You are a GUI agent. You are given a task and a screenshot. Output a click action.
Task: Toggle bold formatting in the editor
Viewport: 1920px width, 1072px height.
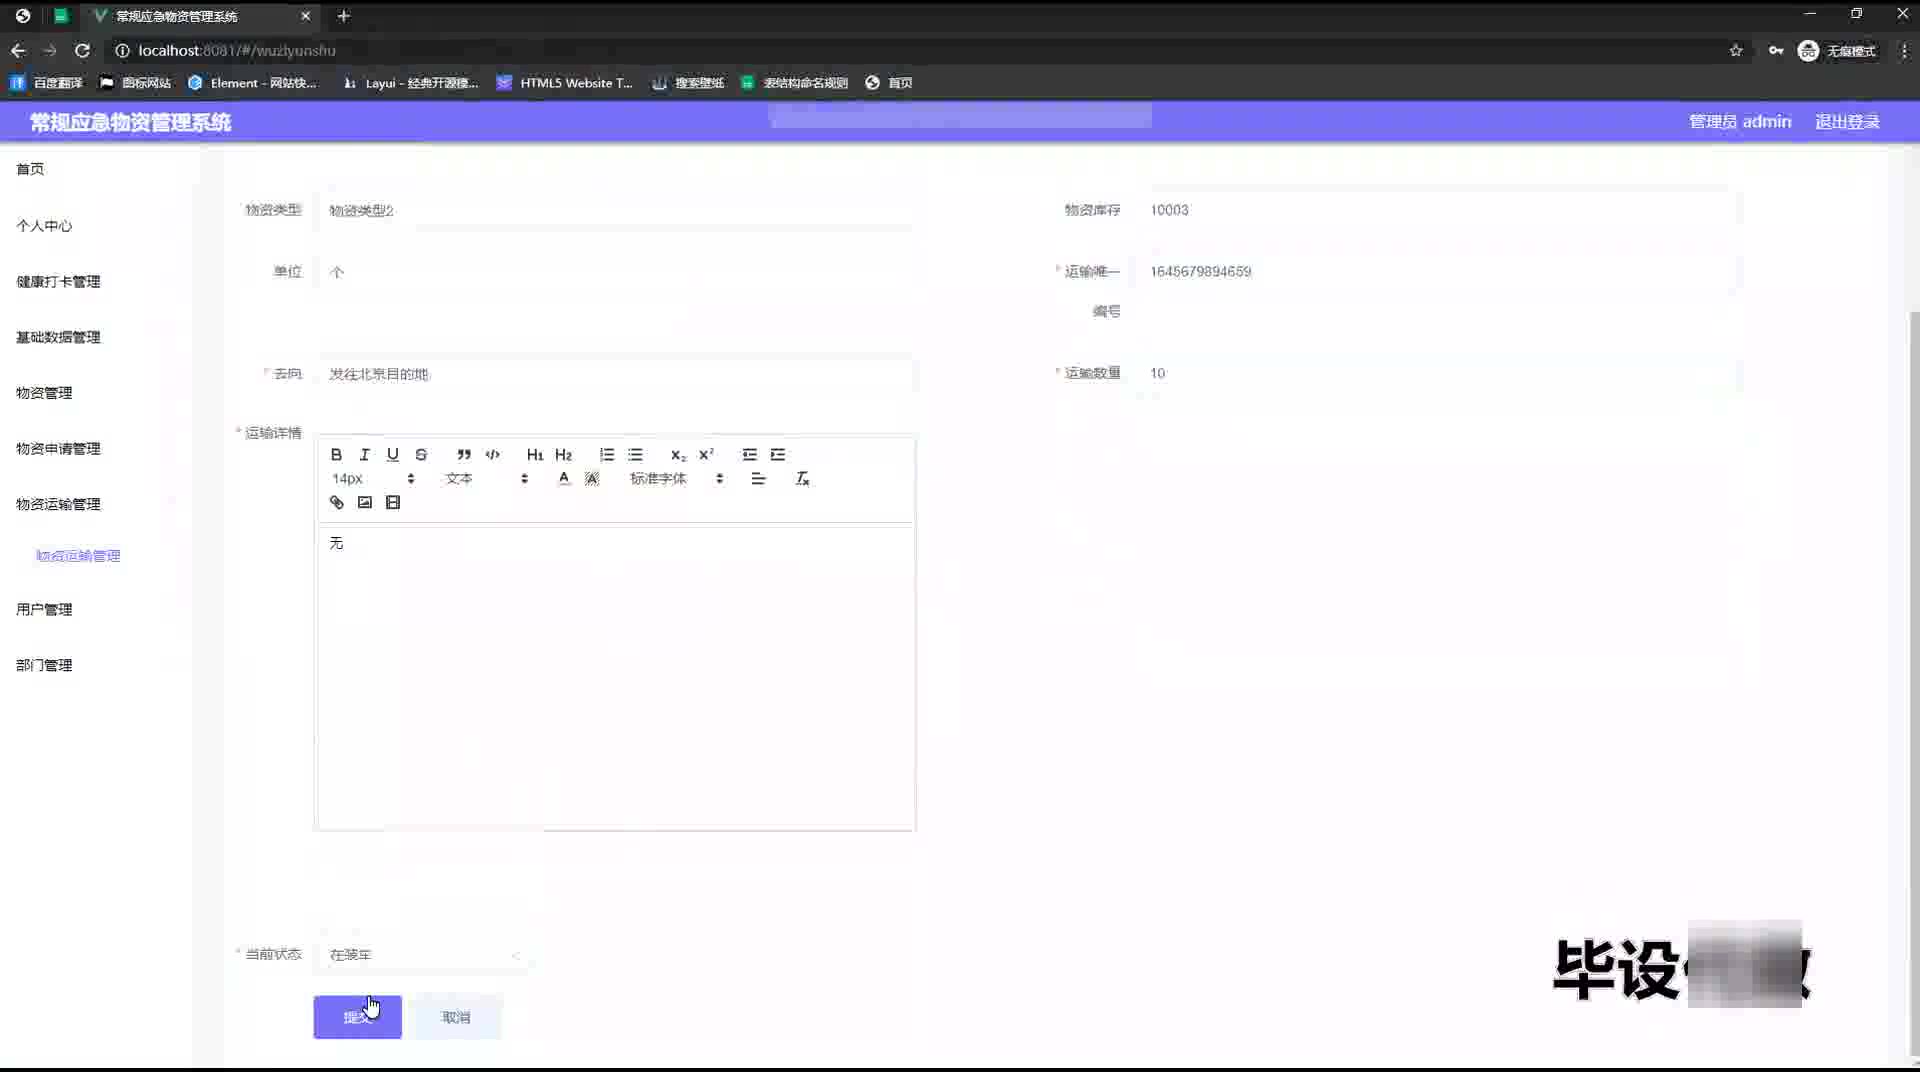tap(336, 454)
